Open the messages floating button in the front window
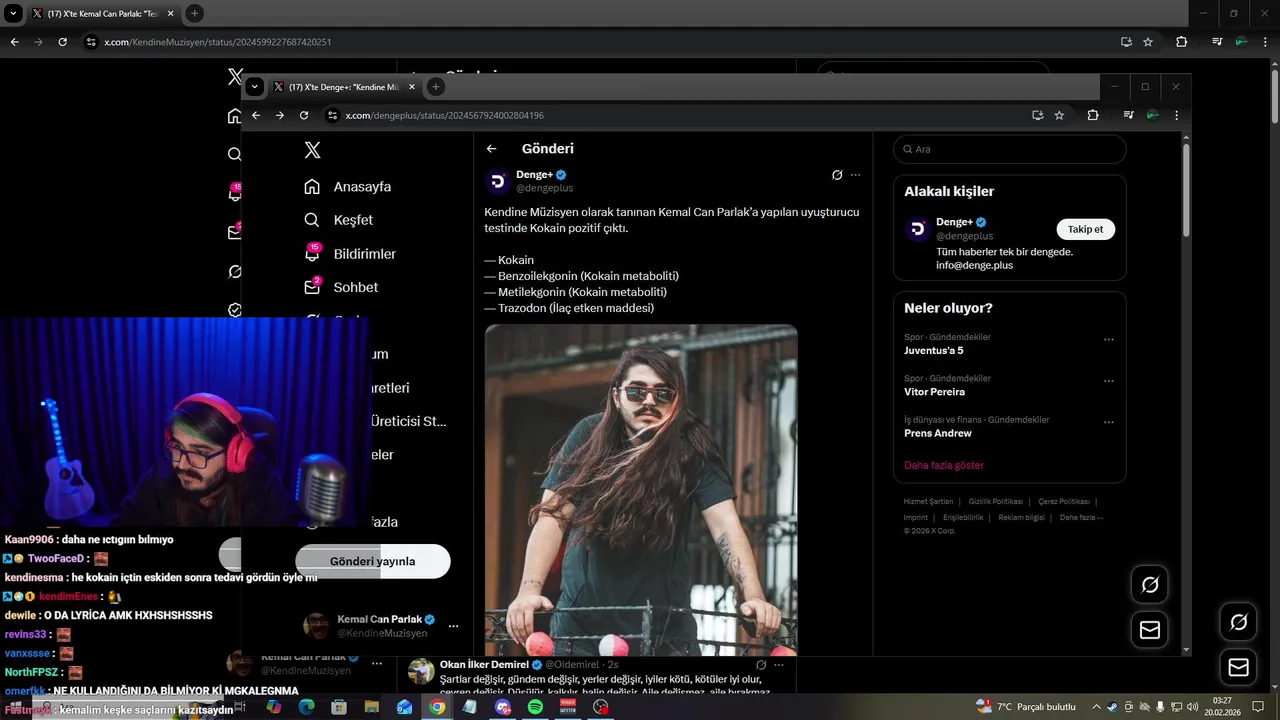Screen dimensions: 1280x720 (1150, 630)
